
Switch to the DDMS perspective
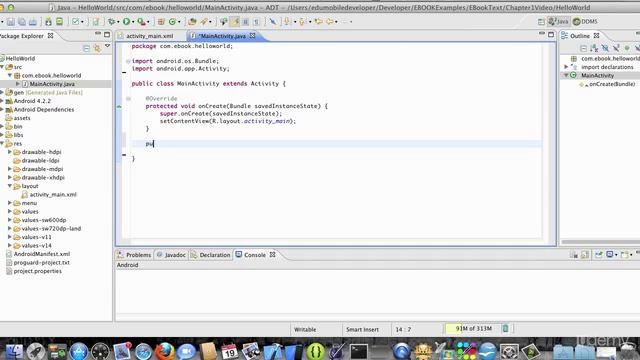click(585, 22)
